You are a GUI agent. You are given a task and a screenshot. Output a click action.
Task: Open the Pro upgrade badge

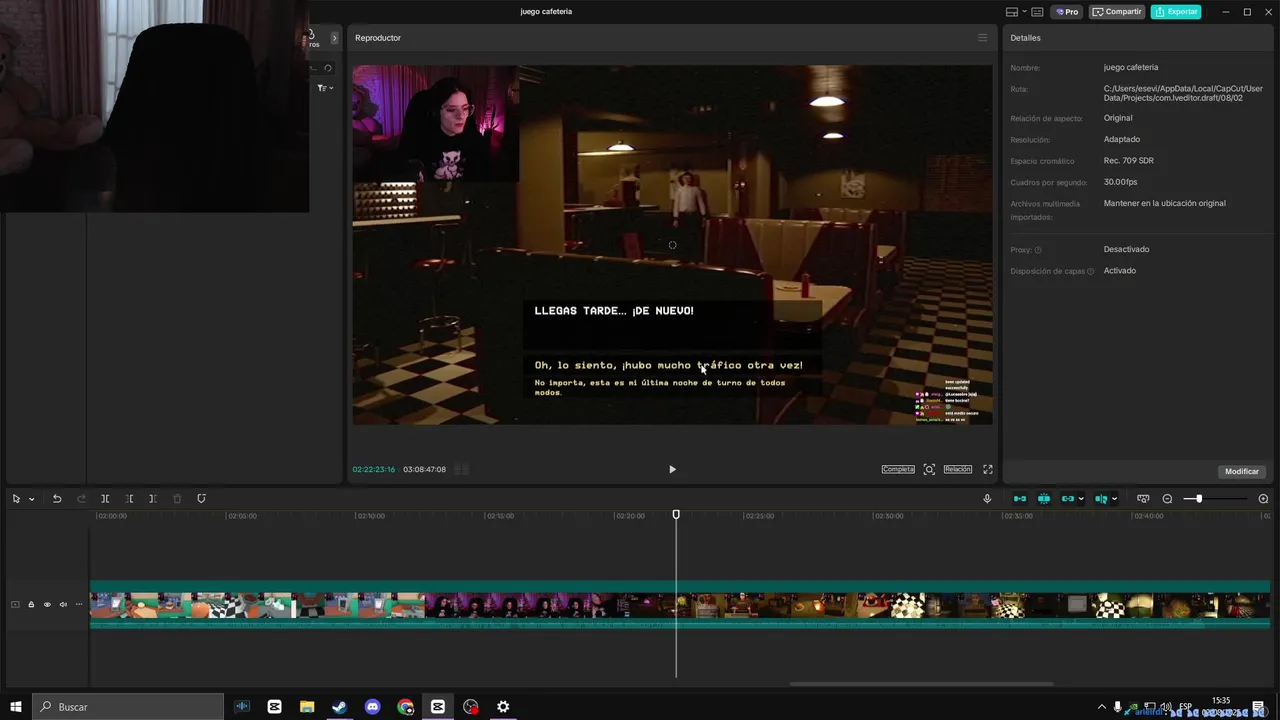[1066, 12]
